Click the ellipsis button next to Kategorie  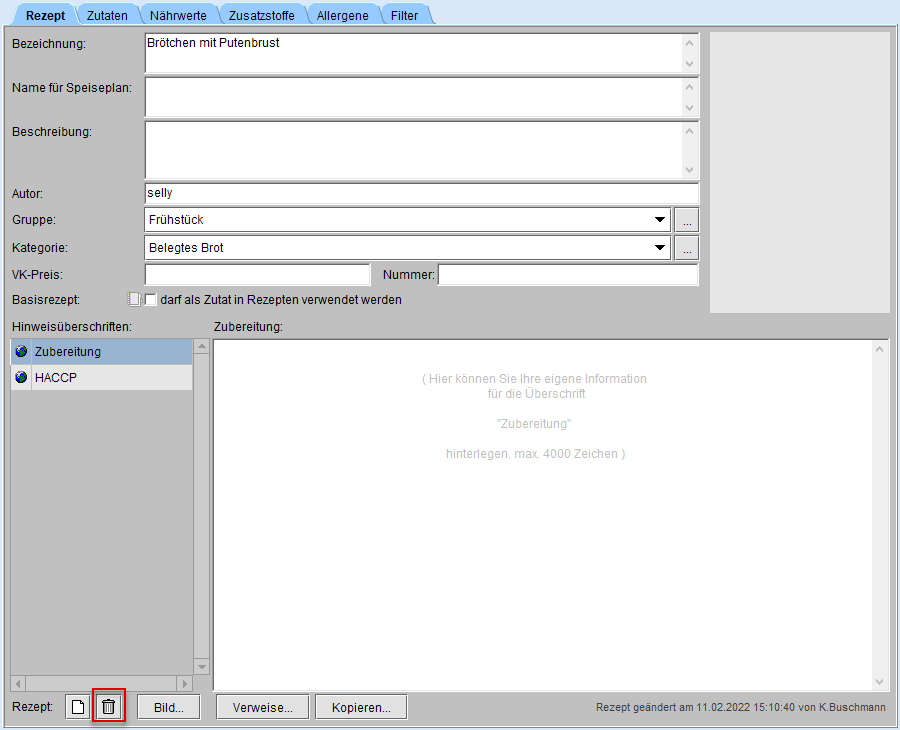pos(686,248)
